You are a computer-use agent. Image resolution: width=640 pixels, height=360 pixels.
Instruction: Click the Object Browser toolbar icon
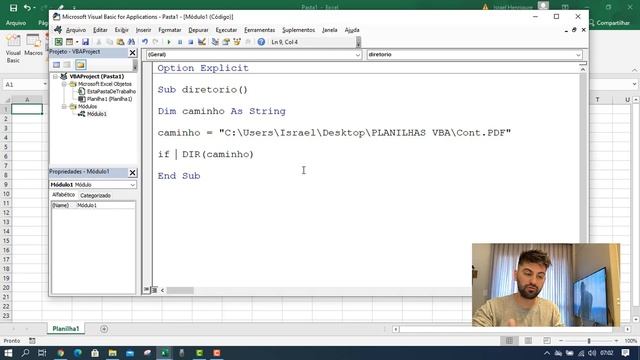click(237, 42)
